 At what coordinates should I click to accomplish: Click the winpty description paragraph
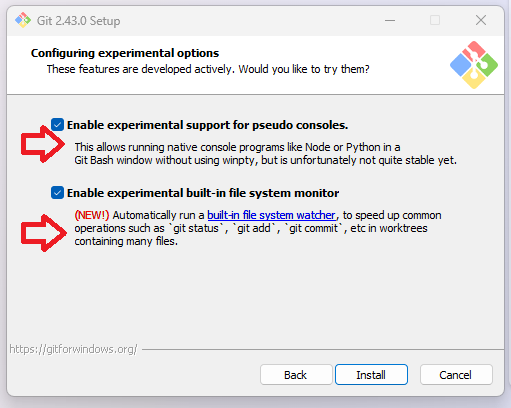(265, 154)
